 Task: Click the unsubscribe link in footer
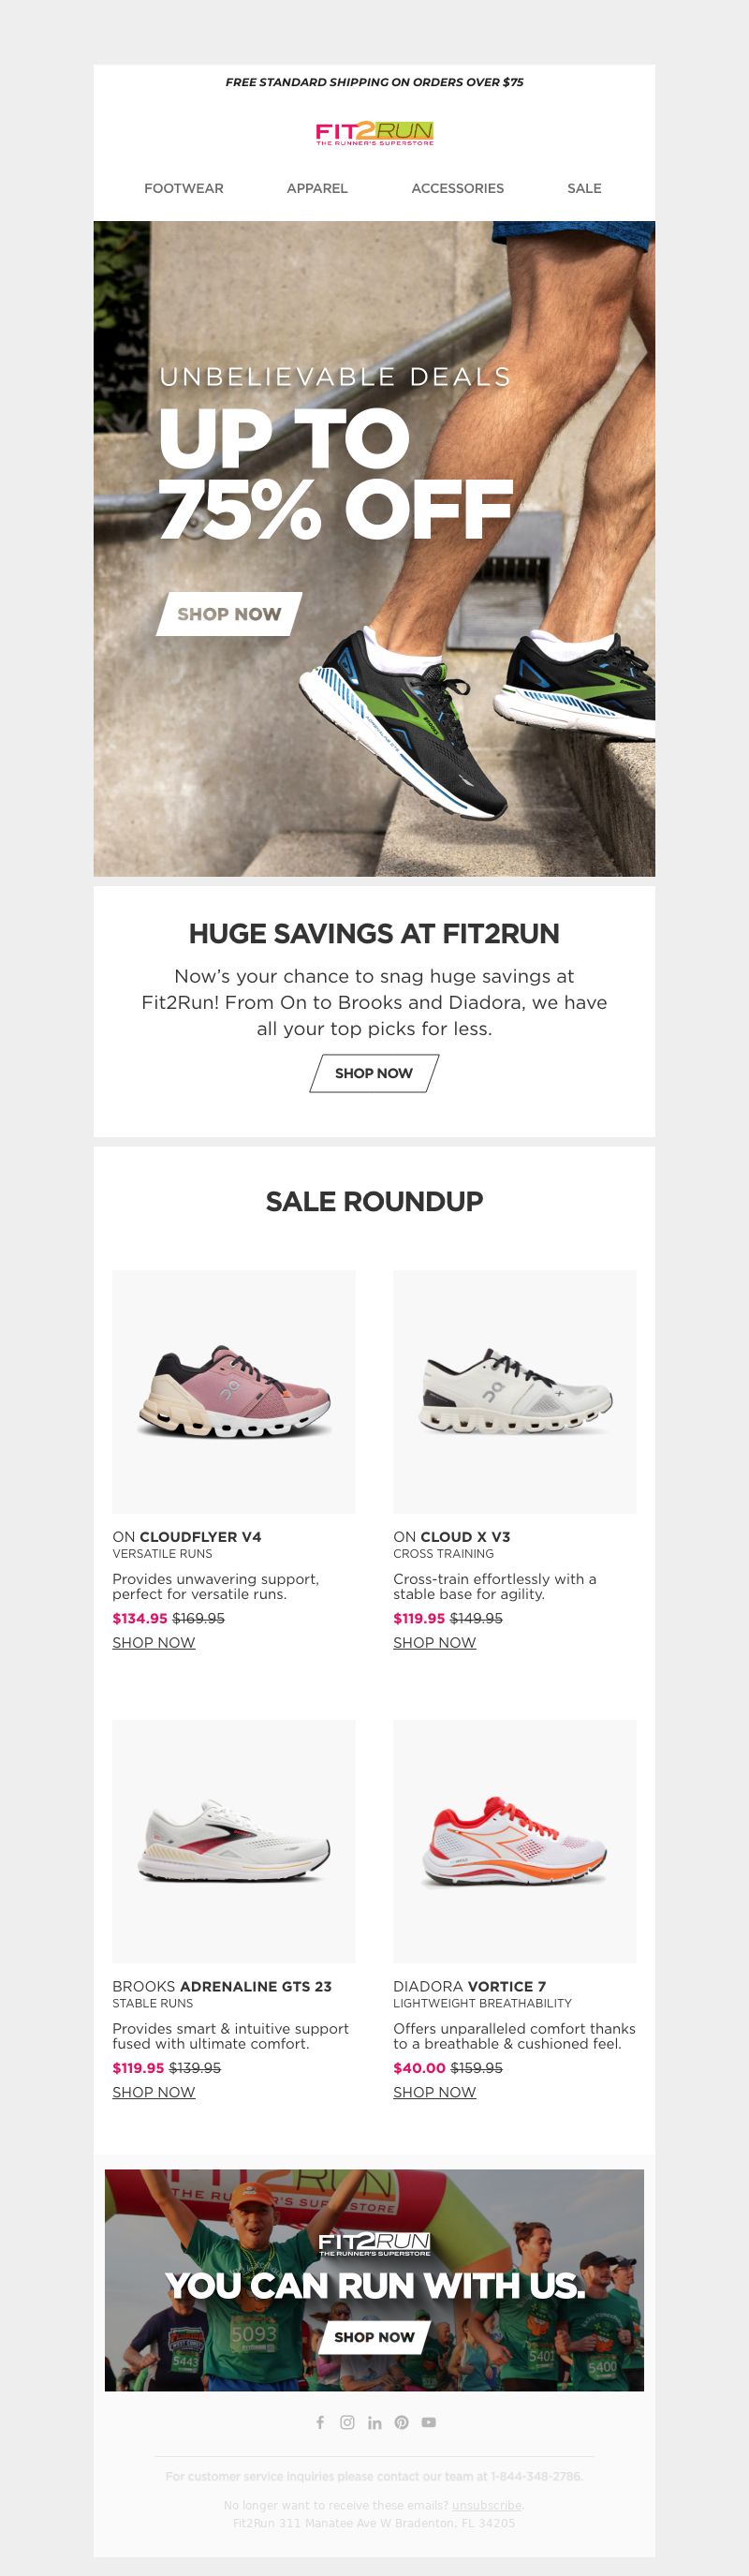(x=486, y=2505)
